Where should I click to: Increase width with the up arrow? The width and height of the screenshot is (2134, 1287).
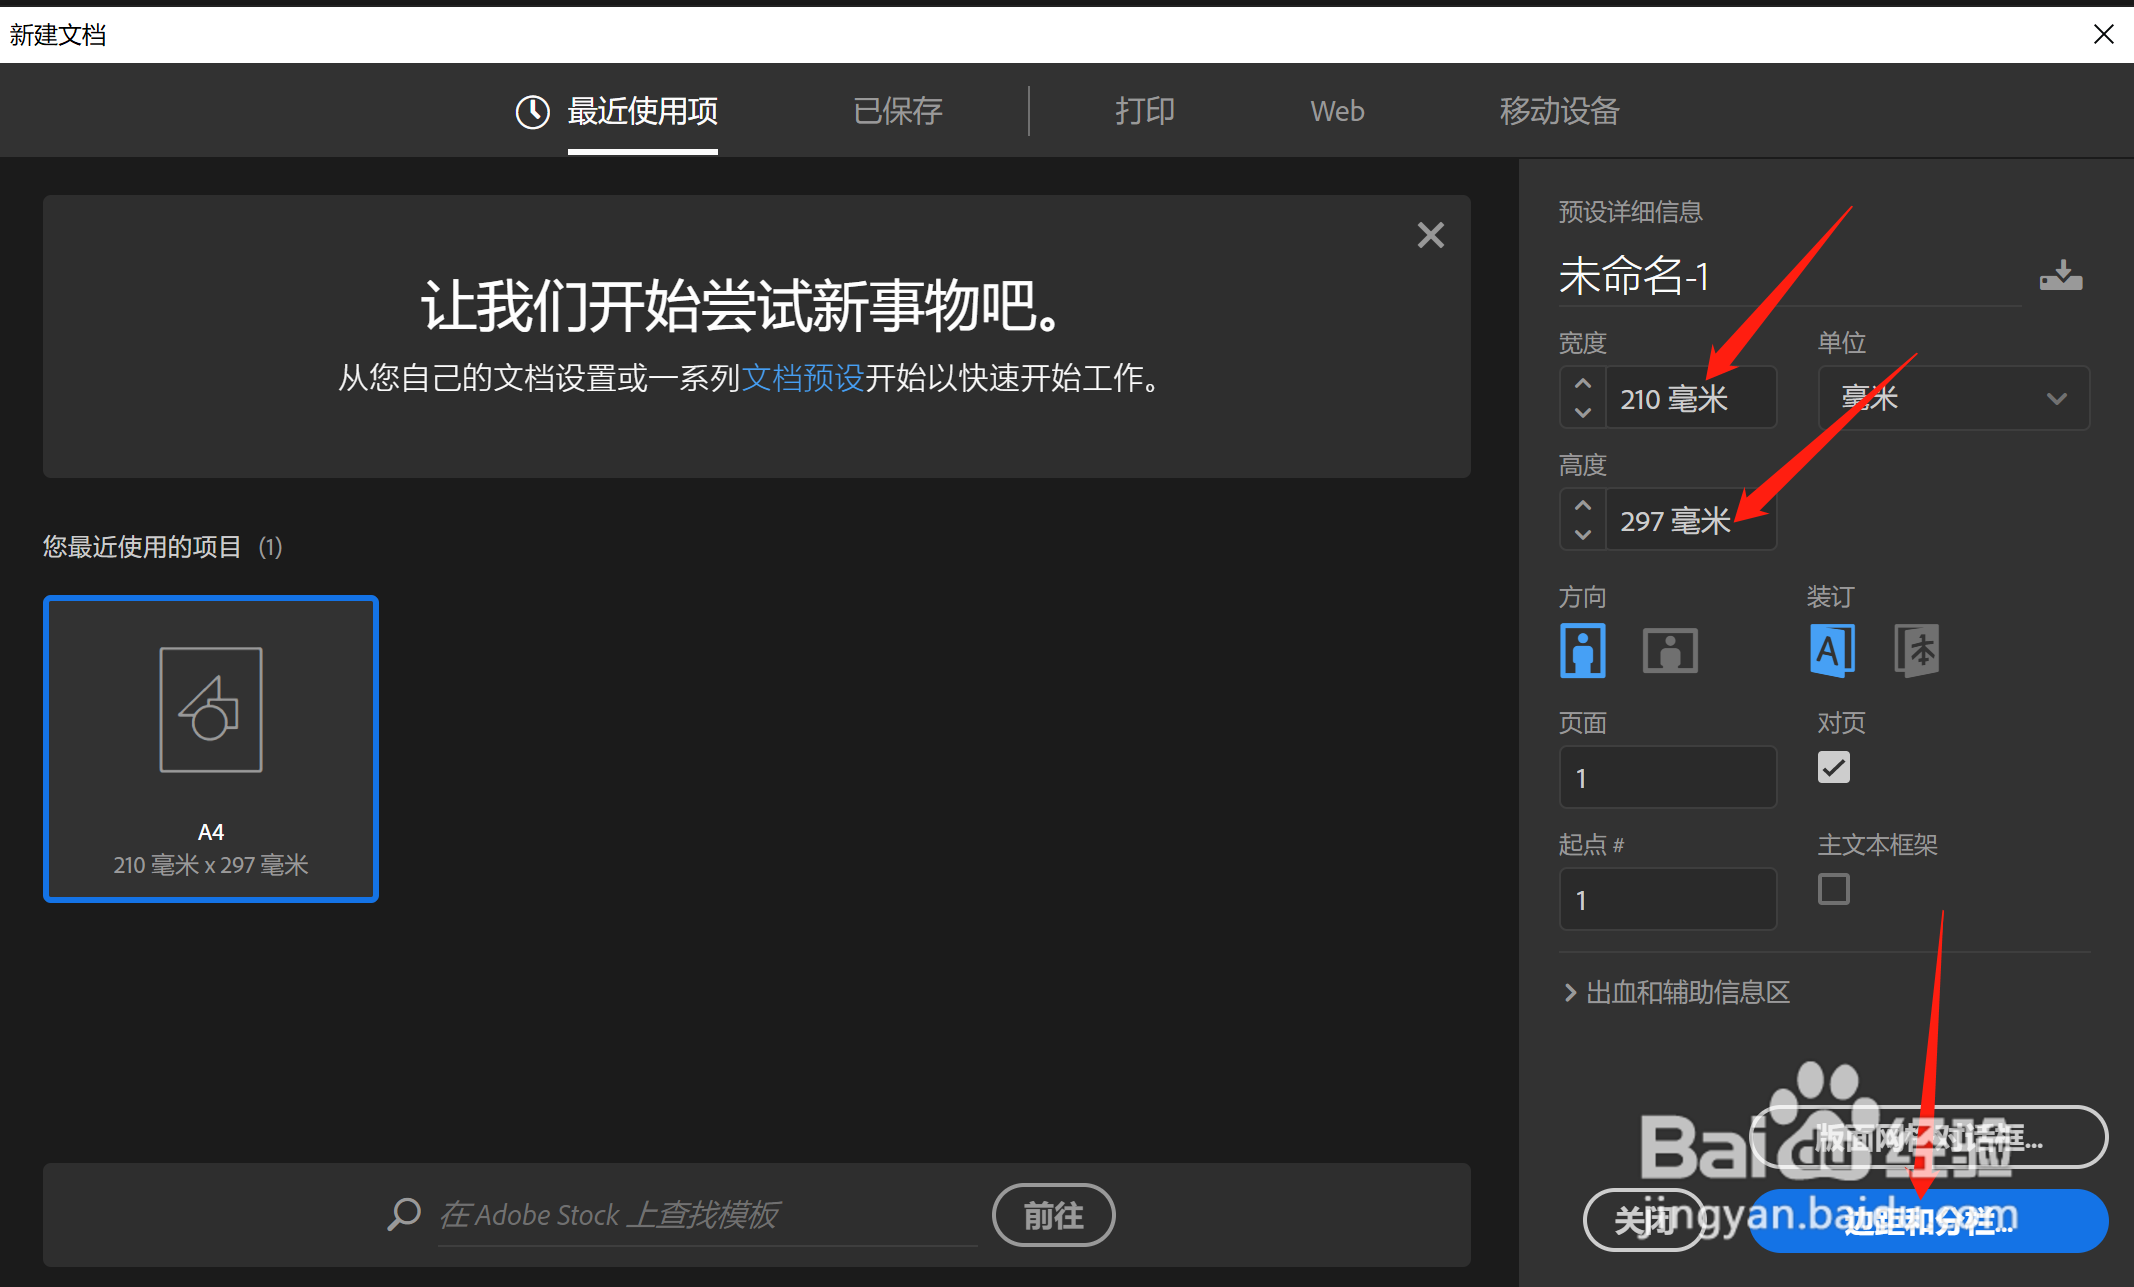pos(1582,384)
